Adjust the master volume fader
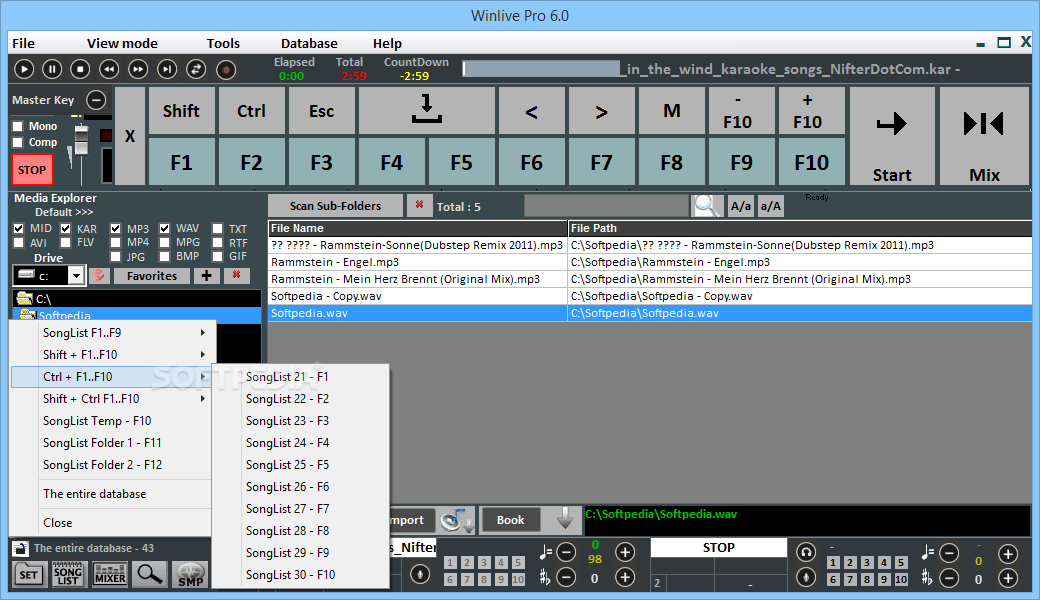This screenshot has height=600, width=1040. pyautogui.click(x=81, y=141)
